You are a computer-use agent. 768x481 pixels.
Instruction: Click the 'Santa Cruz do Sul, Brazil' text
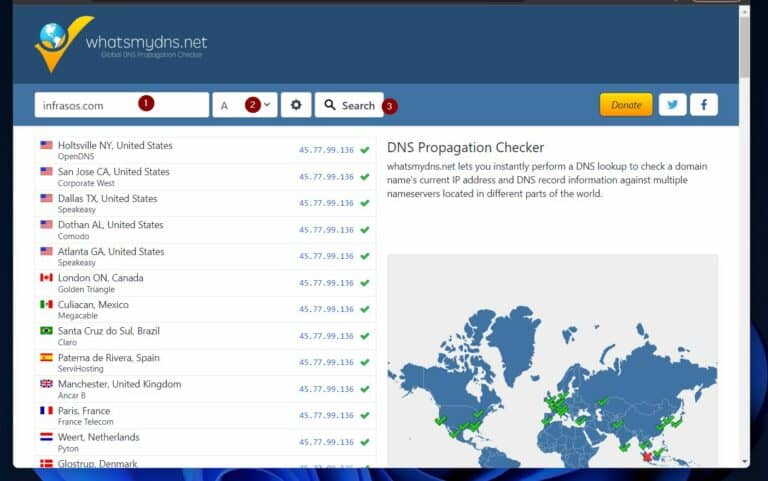click(109, 331)
